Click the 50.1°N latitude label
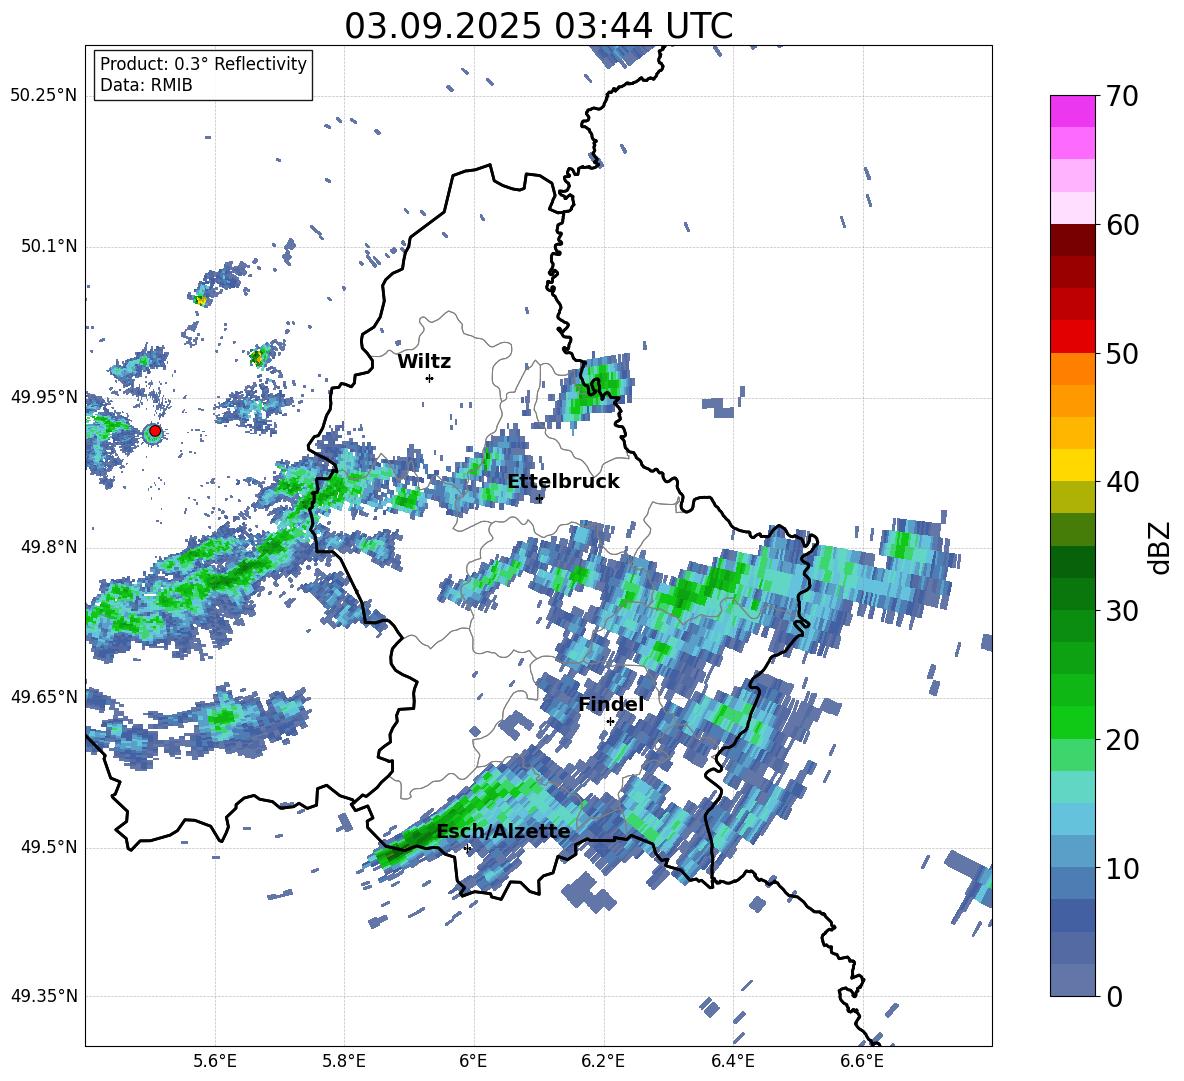 [x=48, y=246]
